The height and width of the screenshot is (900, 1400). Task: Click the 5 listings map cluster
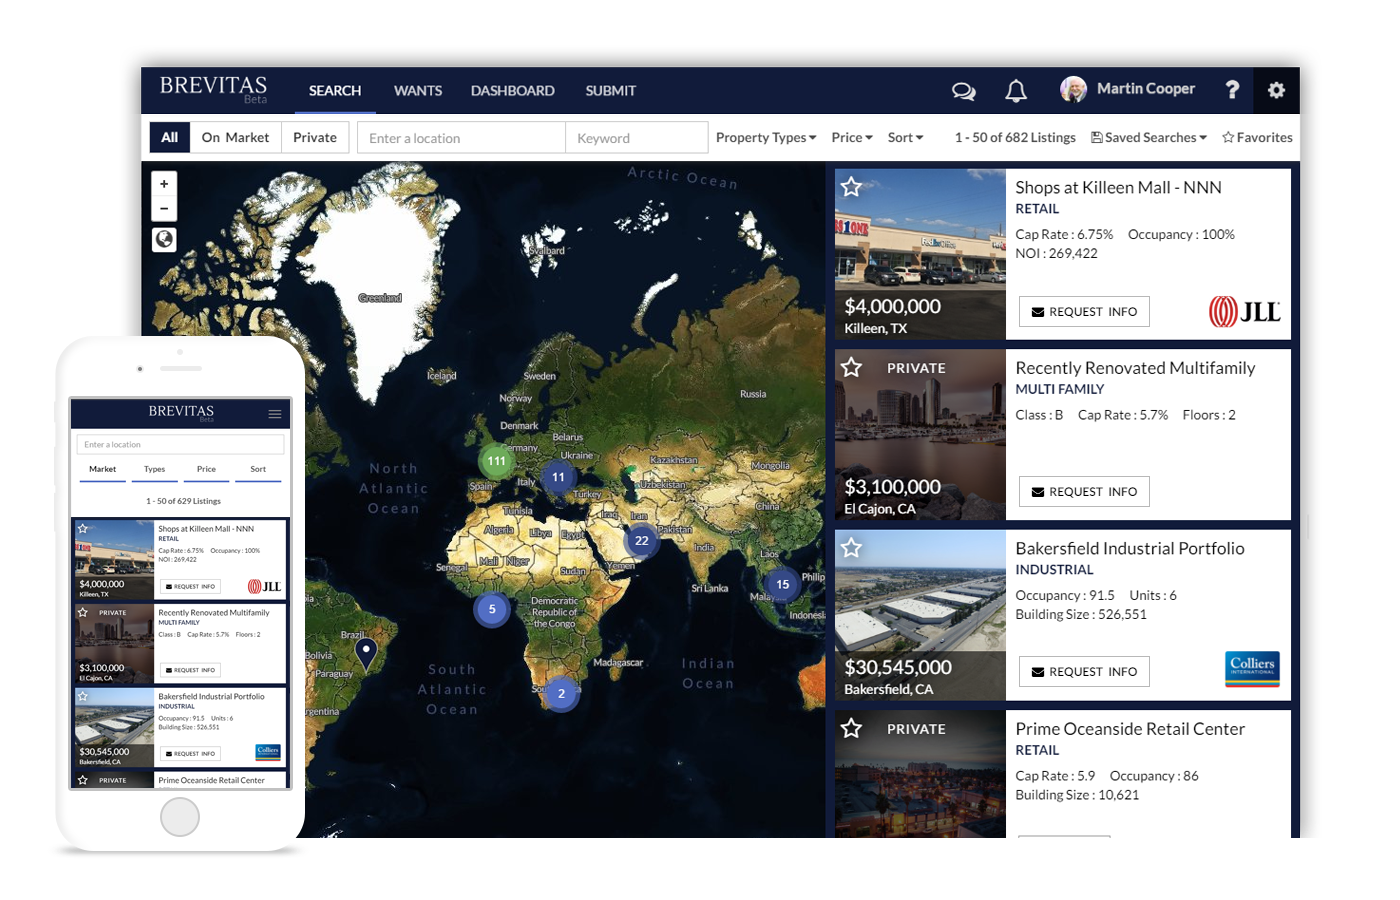click(492, 609)
